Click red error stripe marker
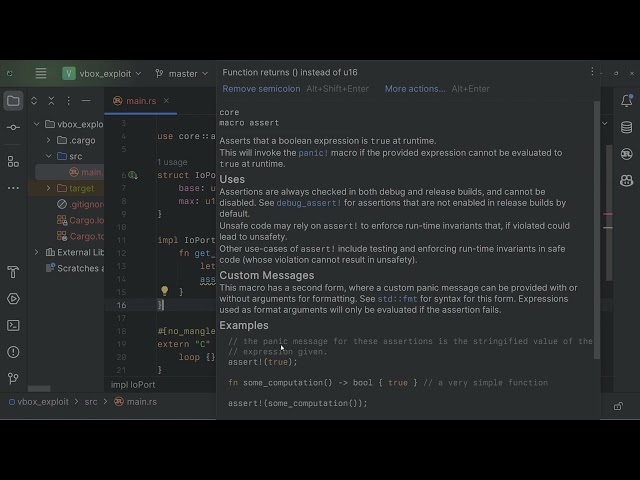This screenshot has height=480, width=640. coord(608,214)
